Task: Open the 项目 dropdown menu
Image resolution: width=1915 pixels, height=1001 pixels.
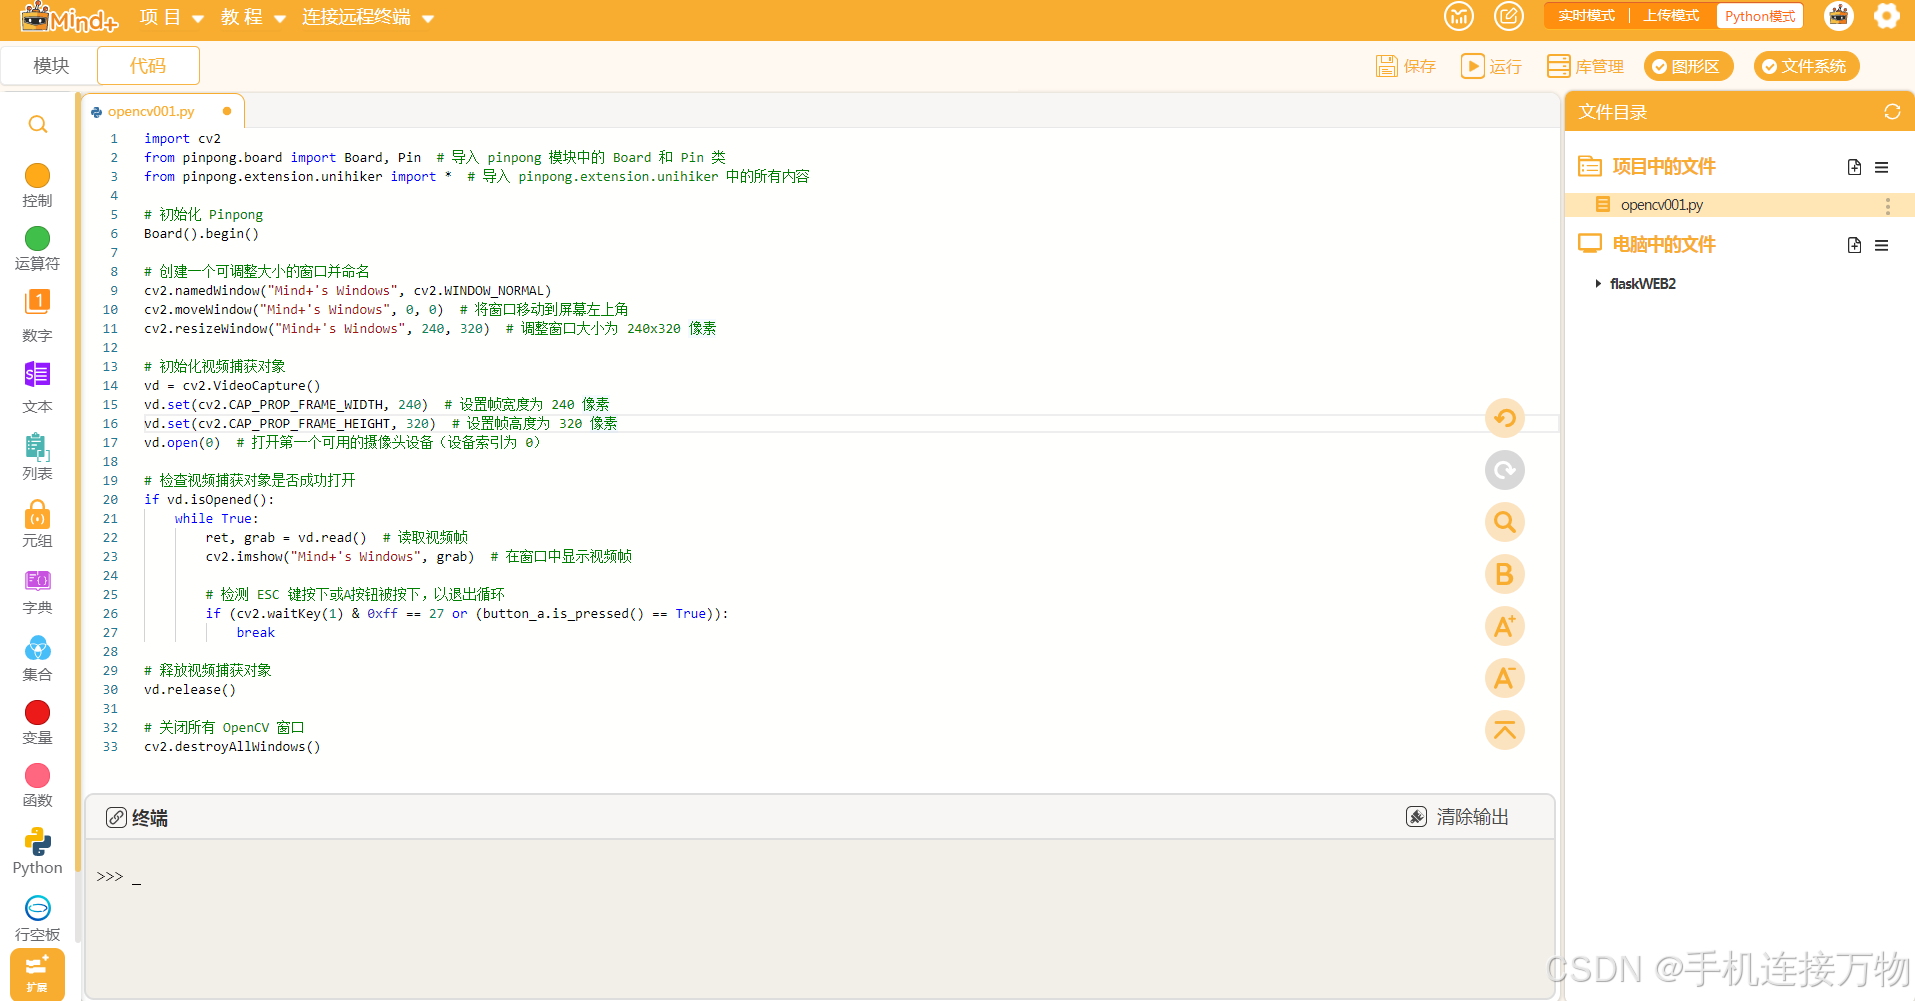Action: (172, 17)
